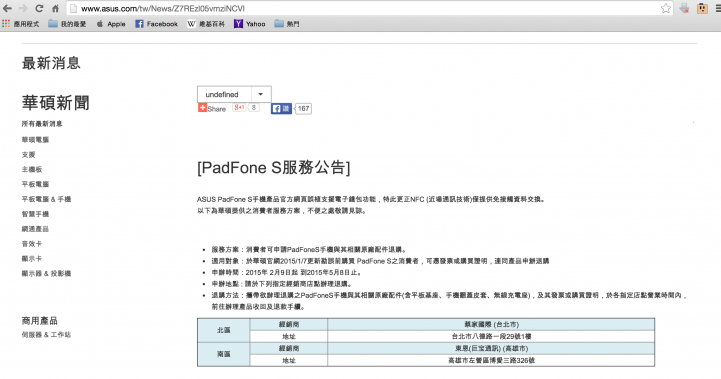Click the 華碩新聞 heading
721x379 pixels.
click(56, 103)
